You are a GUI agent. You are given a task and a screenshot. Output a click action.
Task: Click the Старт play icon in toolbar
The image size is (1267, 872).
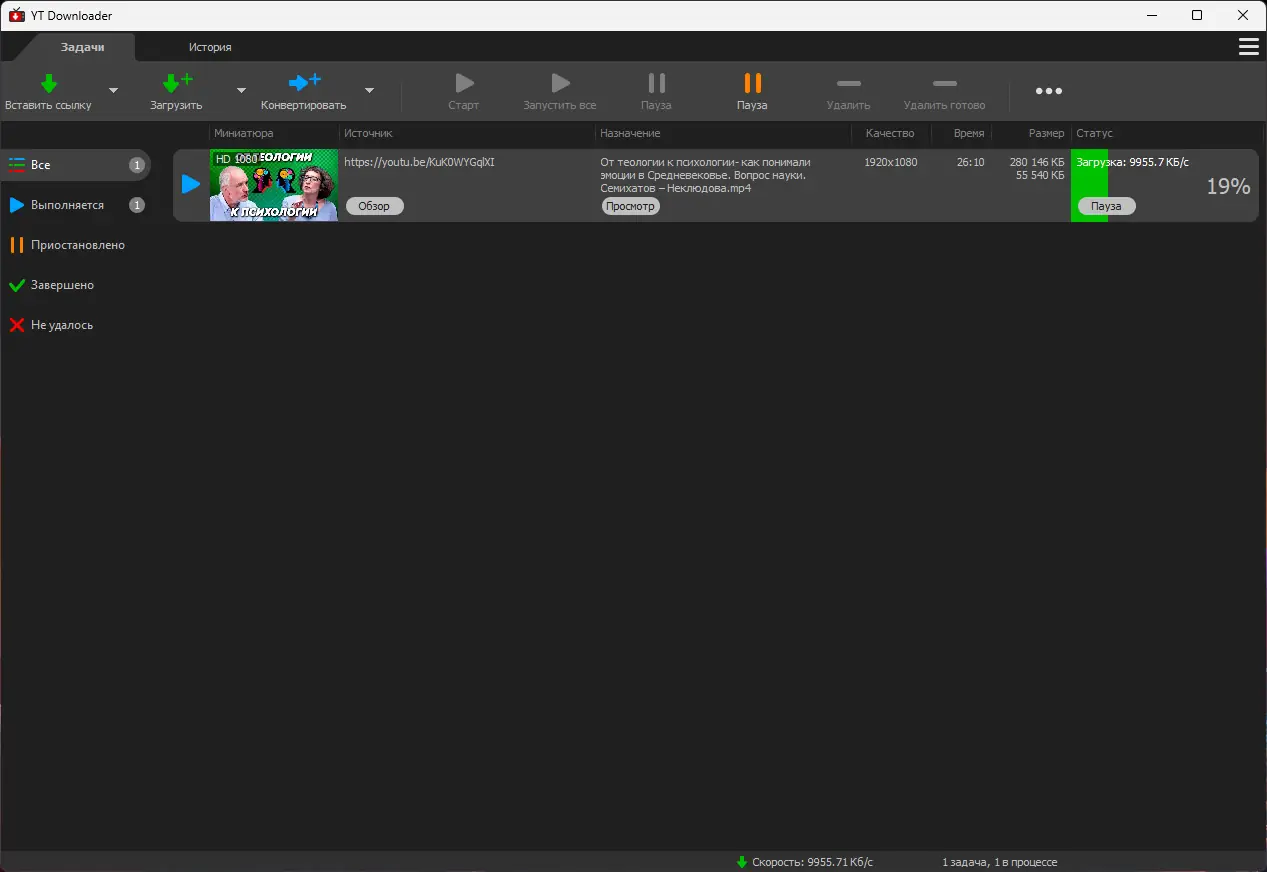(x=464, y=83)
